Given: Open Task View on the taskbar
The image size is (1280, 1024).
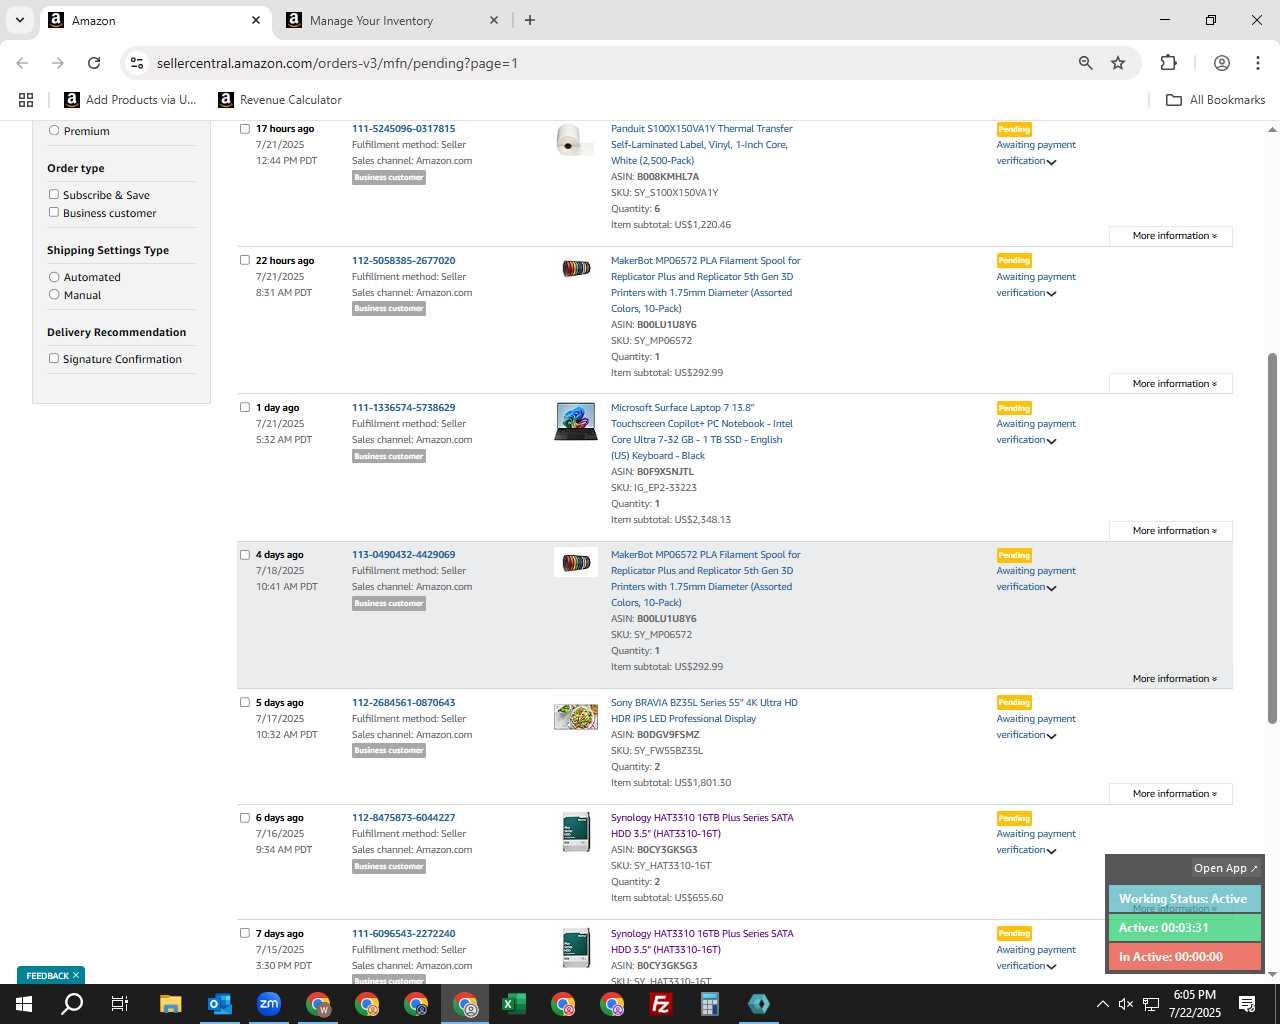Looking at the screenshot, I should pyautogui.click(x=119, y=1004).
